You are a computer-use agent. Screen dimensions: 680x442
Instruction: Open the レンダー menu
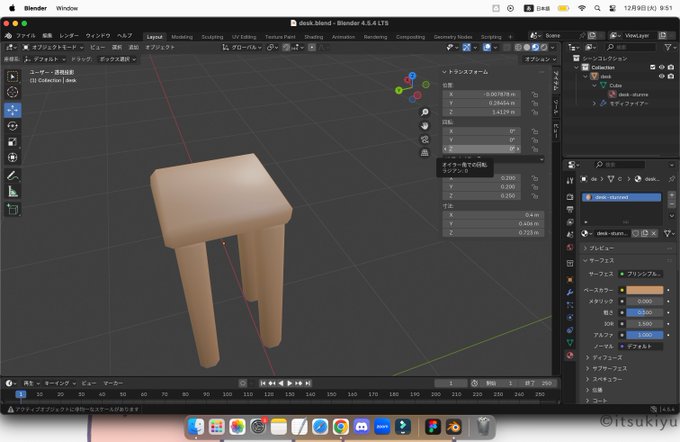(x=69, y=36)
